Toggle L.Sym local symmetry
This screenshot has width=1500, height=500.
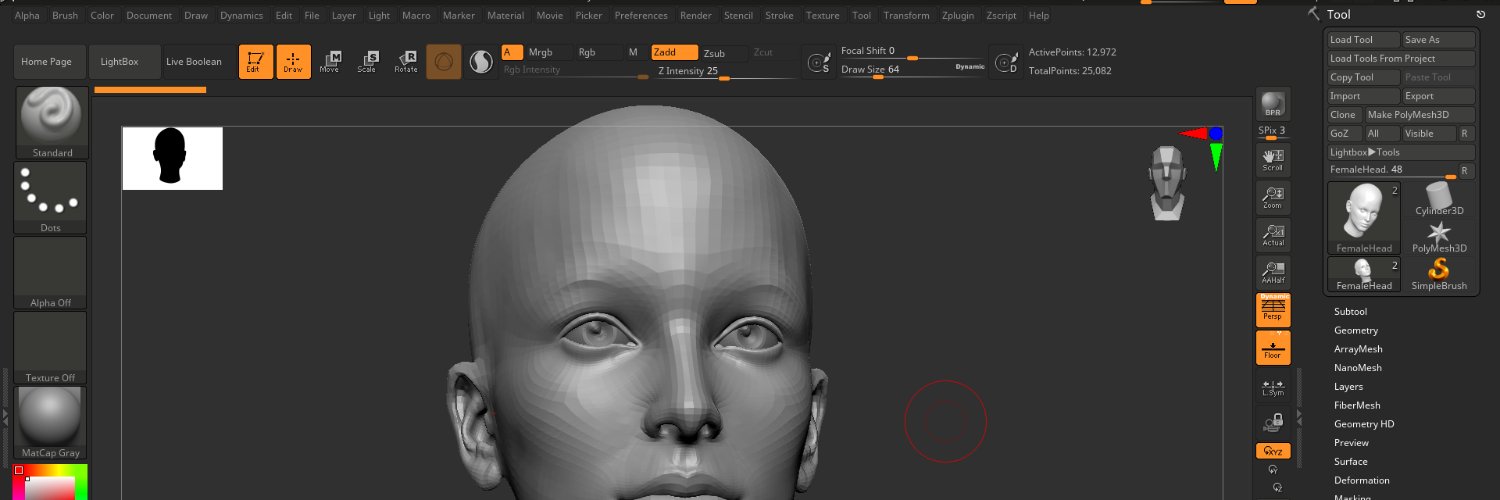1273,386
